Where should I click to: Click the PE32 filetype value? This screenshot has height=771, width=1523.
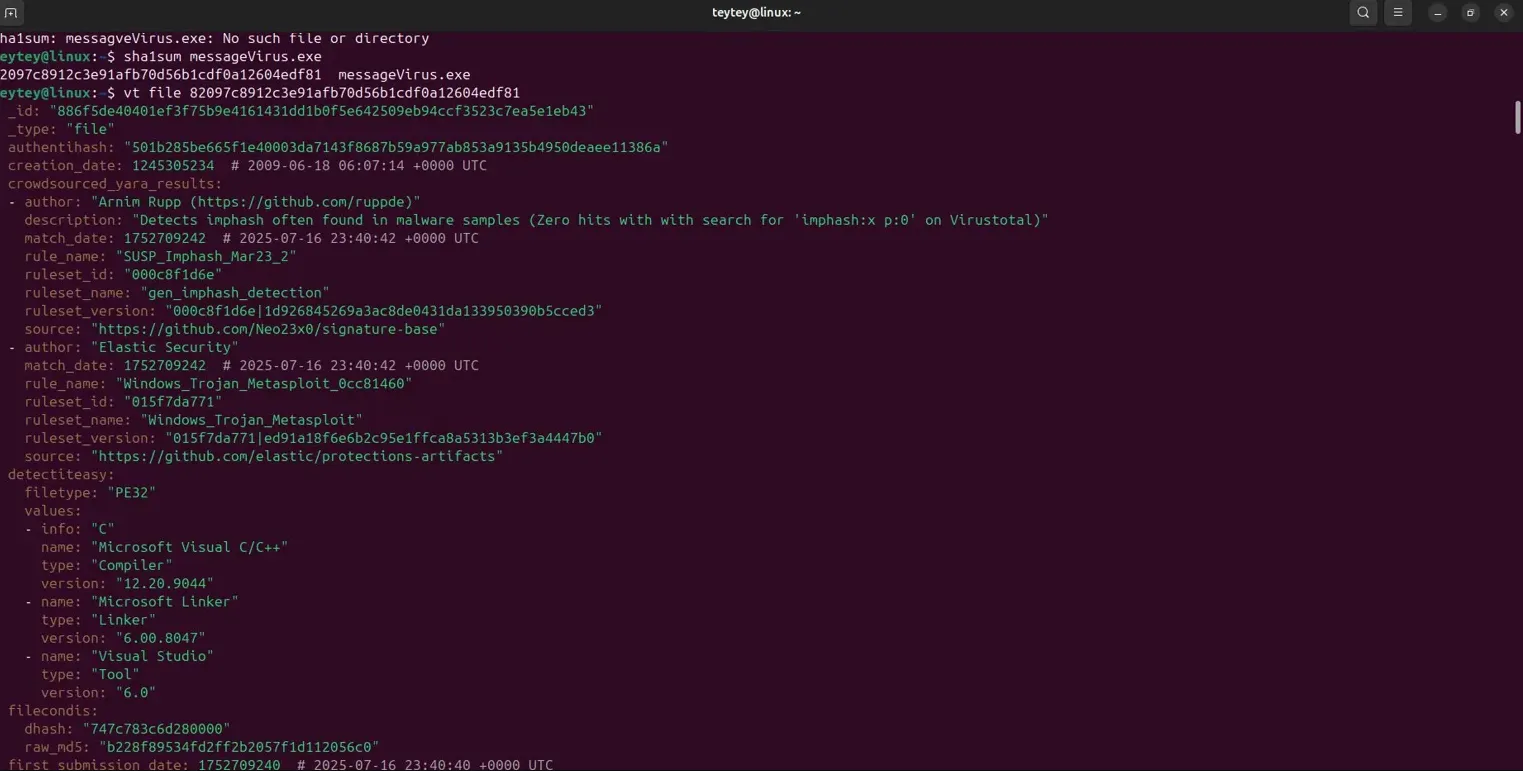coord(131,492)
